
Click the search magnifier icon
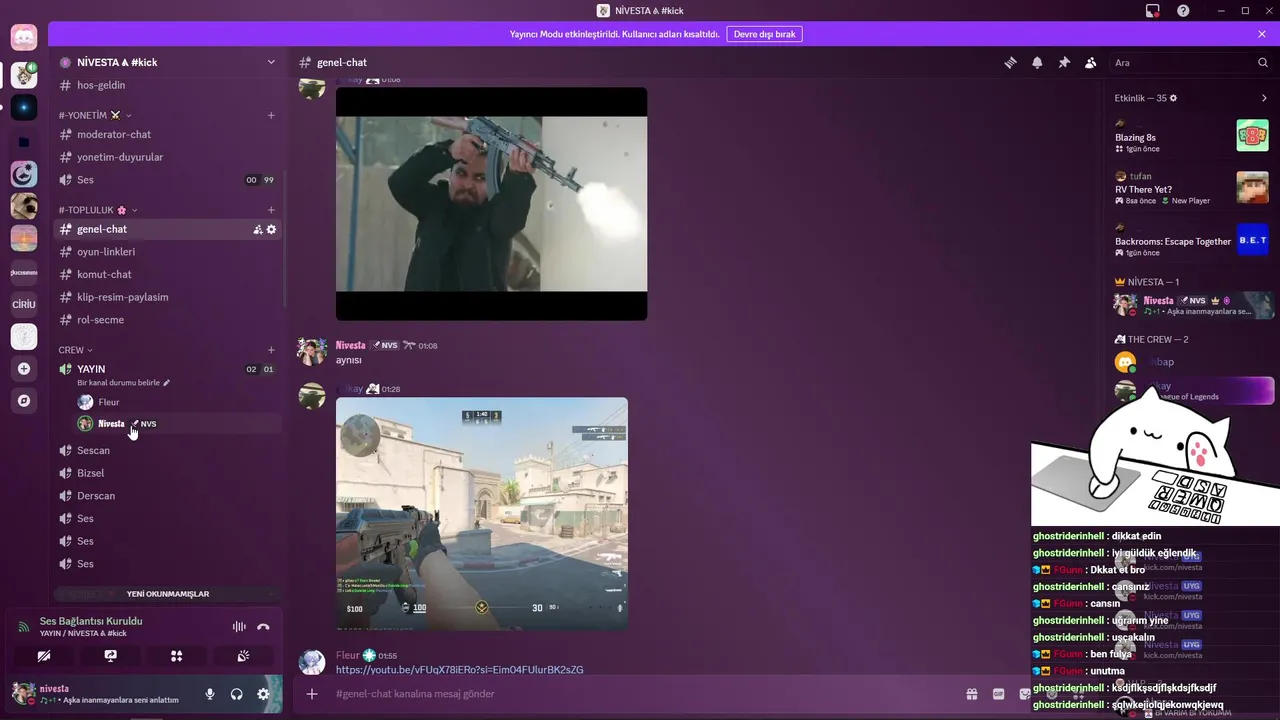(x=1263, y=62)
